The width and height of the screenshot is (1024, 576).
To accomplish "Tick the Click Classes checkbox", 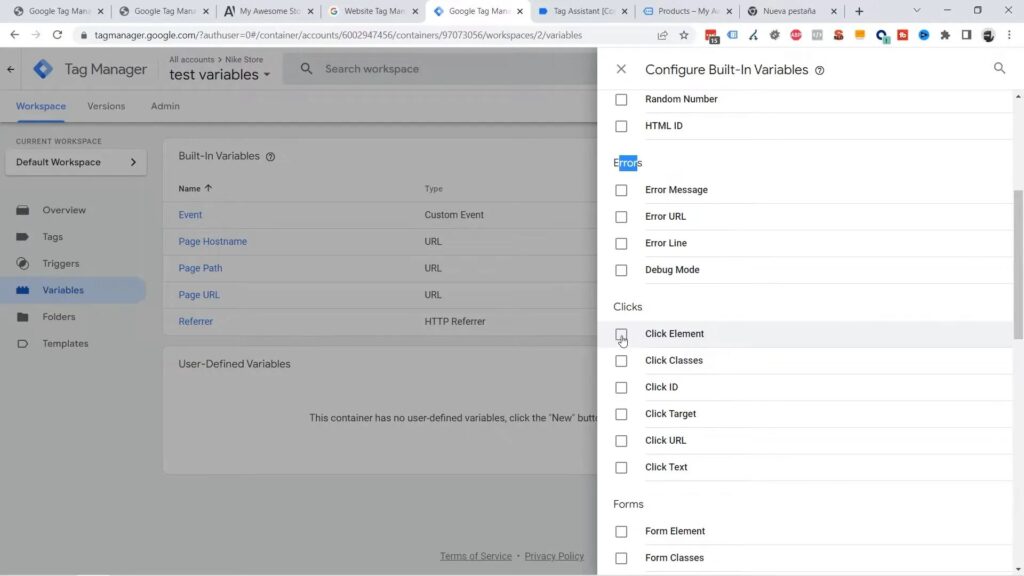I will tap(621, 360).
